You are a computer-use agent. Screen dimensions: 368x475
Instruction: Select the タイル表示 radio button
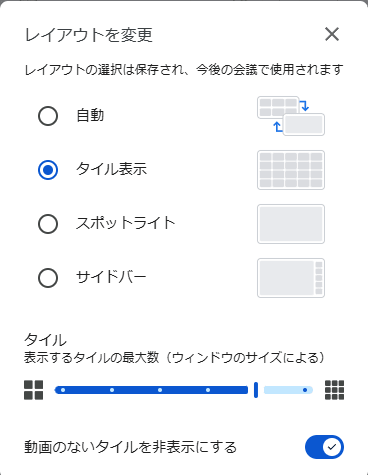(48, 170)
